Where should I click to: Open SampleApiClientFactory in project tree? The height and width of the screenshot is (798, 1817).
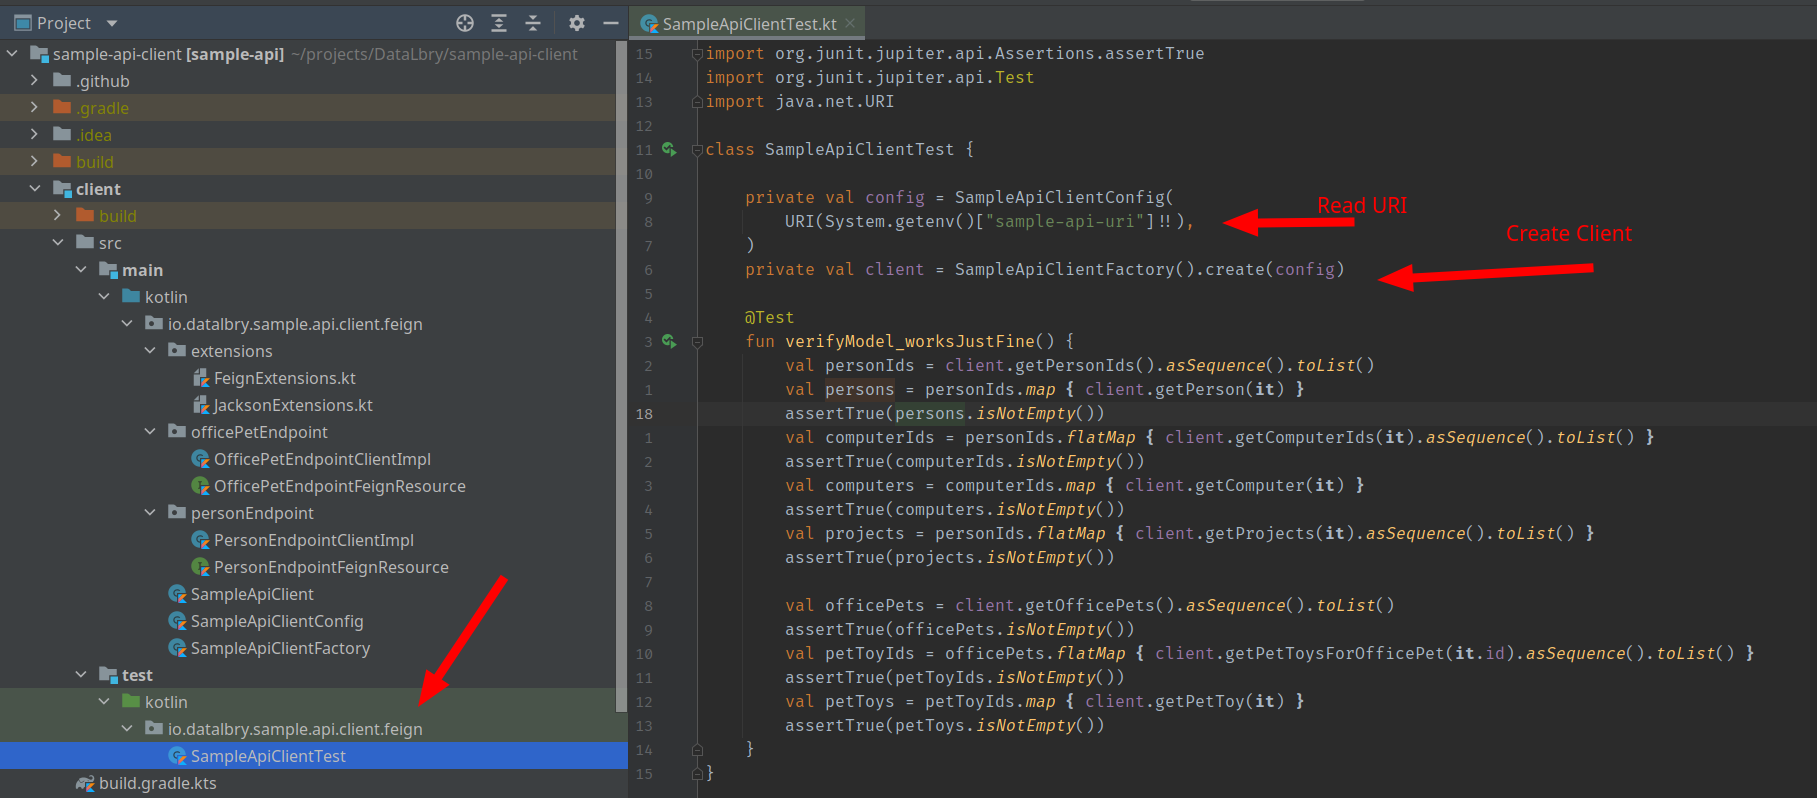tap(280, 648)
